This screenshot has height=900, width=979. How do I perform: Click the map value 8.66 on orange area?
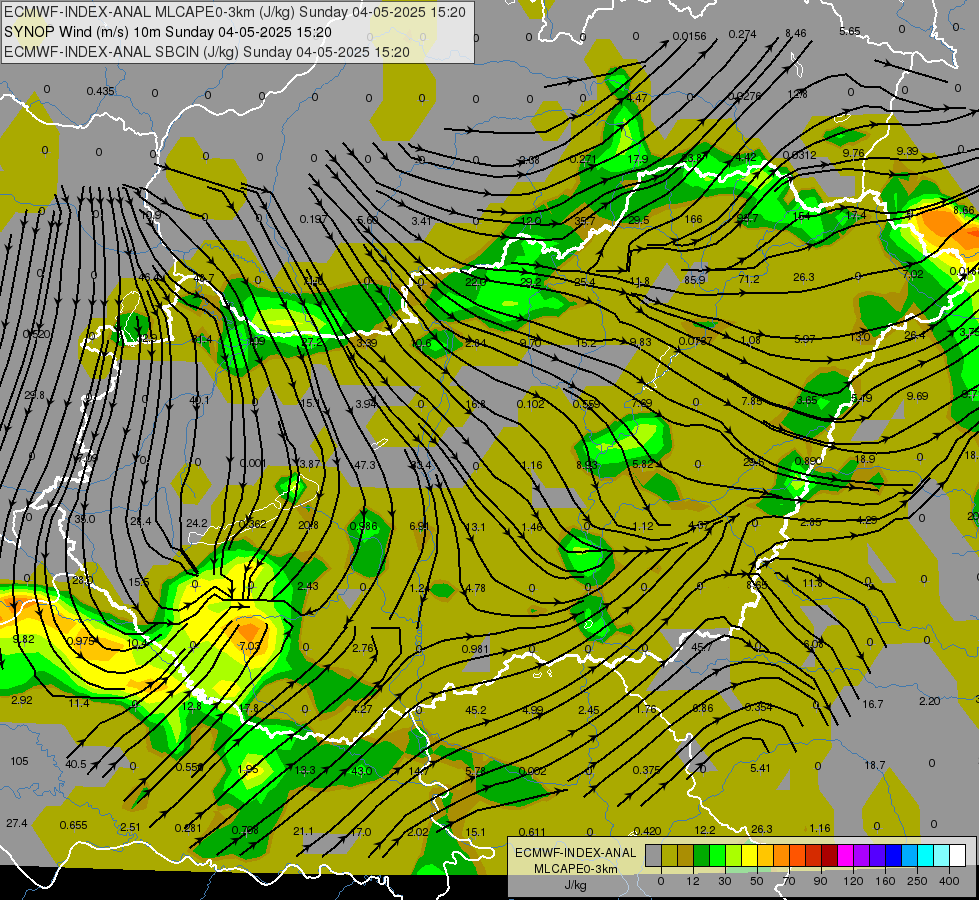pos(963,210)
